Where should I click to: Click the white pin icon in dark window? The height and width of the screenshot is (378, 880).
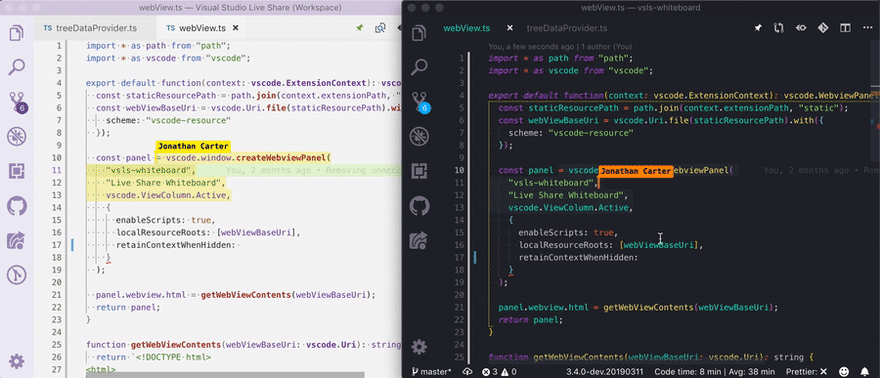(758, 28)
